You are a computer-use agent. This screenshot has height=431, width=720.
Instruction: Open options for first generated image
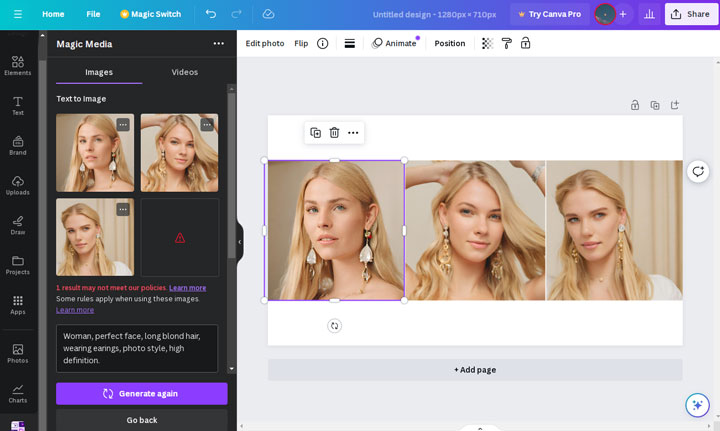click(123, 124)
